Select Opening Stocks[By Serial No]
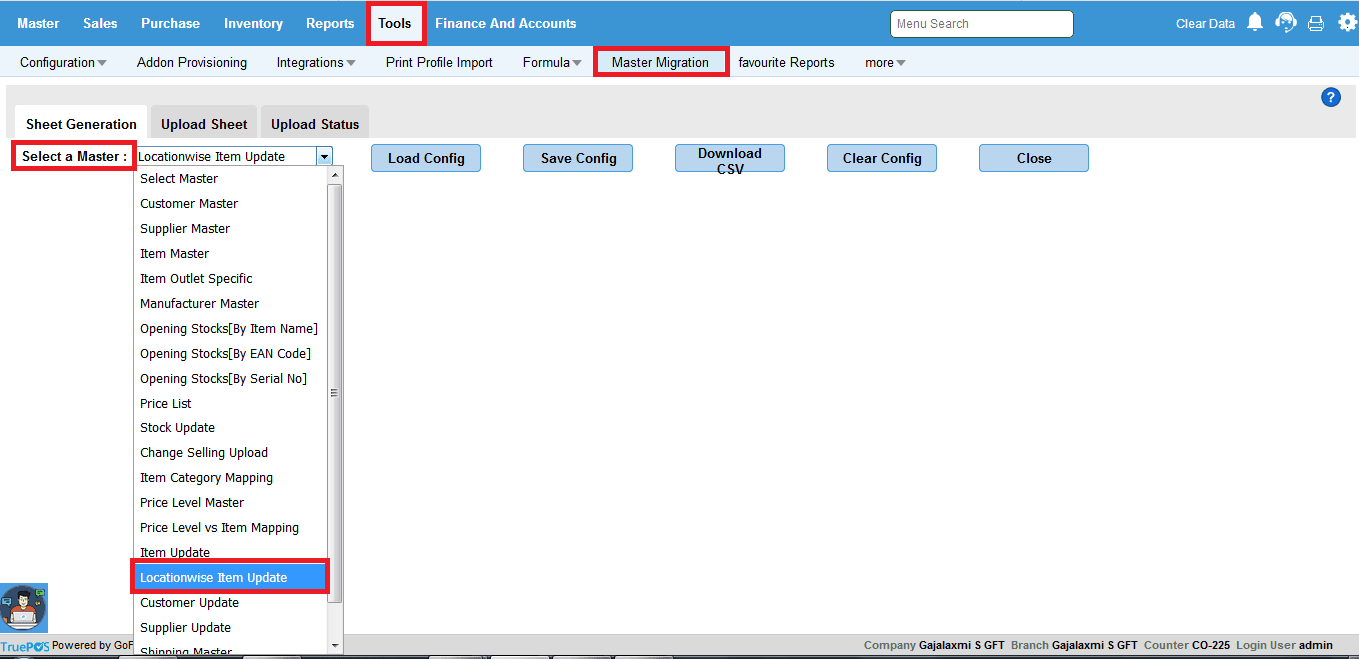Viewport: 1359px width, 659px height. (231, 378)
